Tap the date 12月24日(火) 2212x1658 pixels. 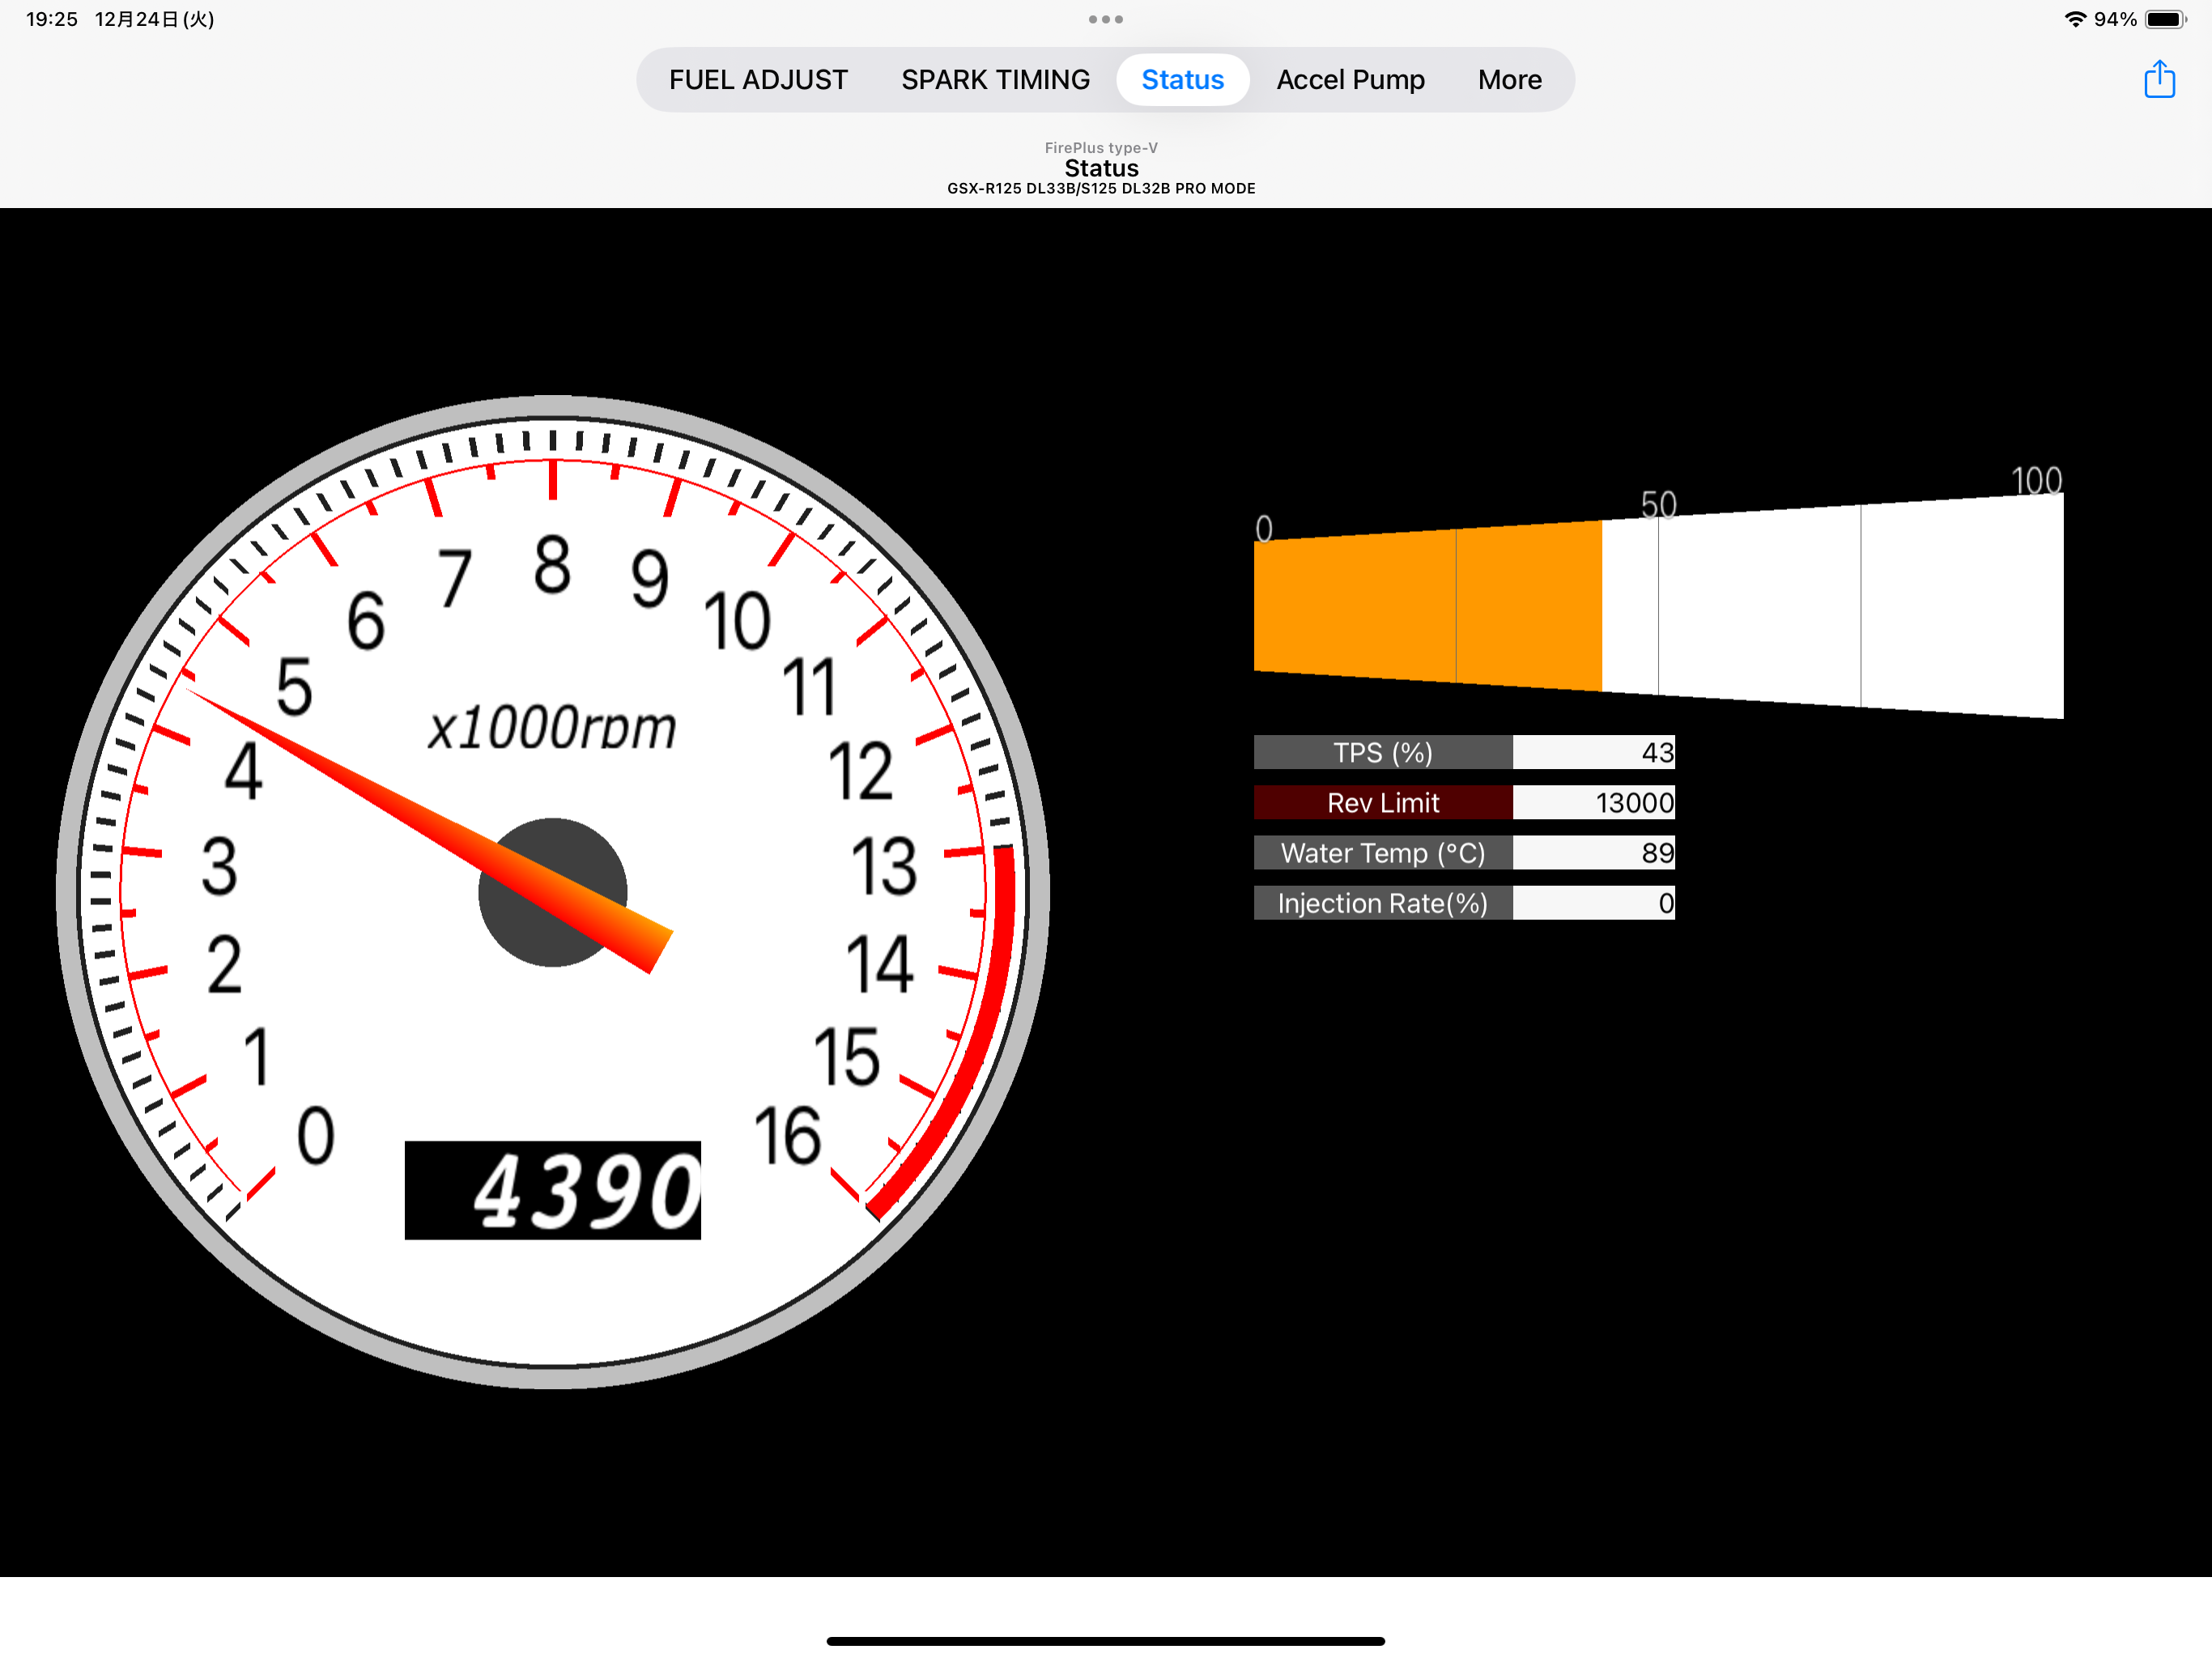point(155,19)
